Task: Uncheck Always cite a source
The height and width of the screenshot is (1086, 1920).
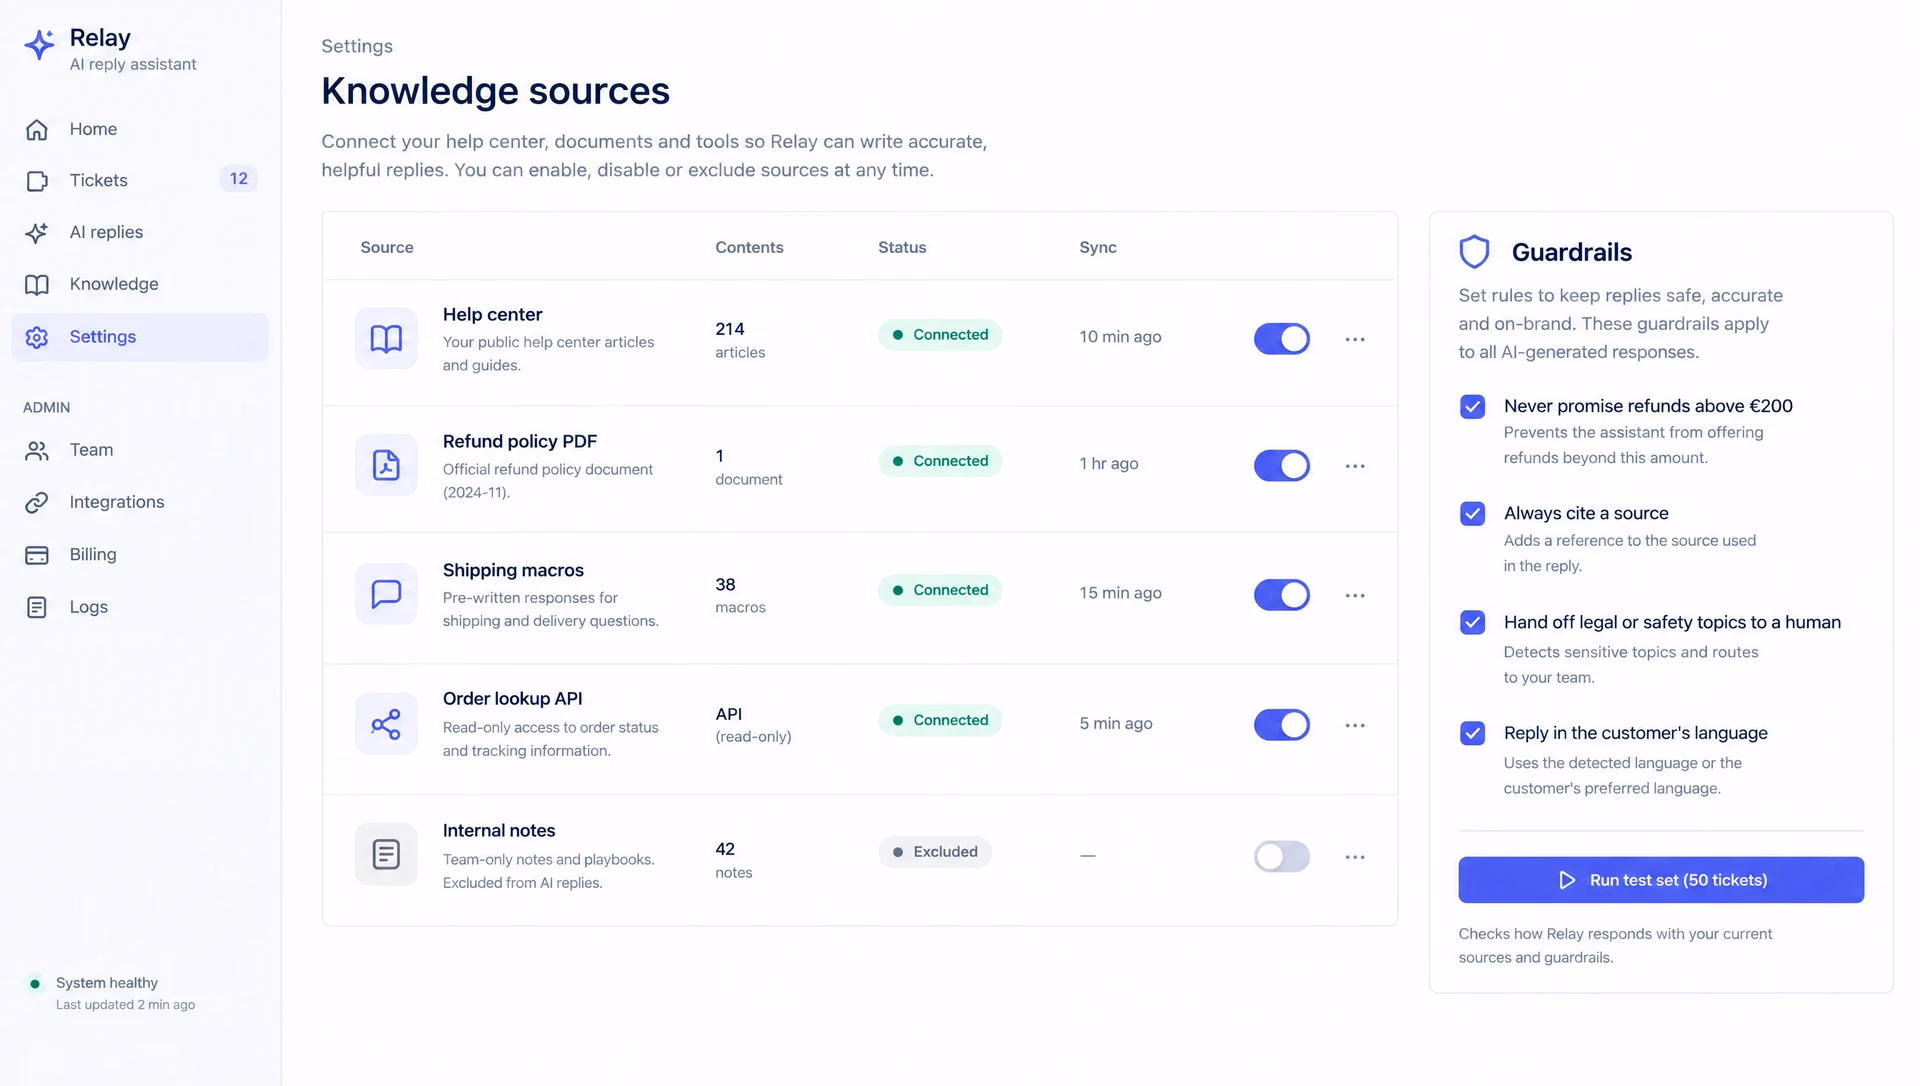Action: [x=1472, y=514]
